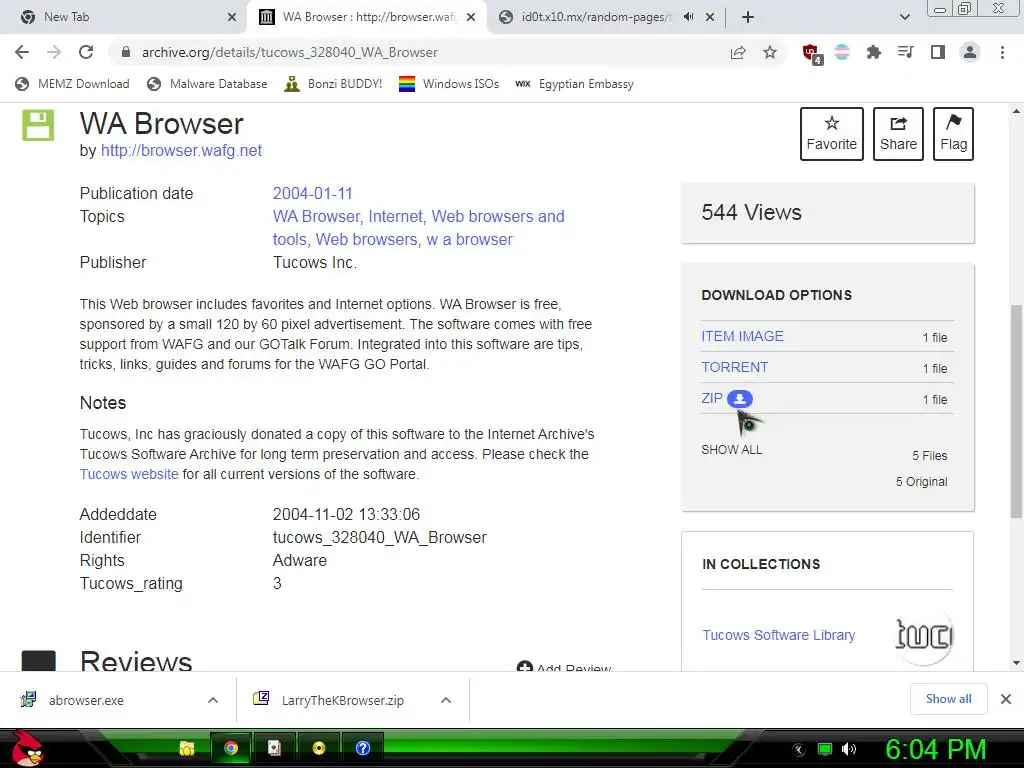Open the Extensions puzzle piece menu
Image resolution: width=1024 pixels, height=768 pixels.
tap(873, 52)
